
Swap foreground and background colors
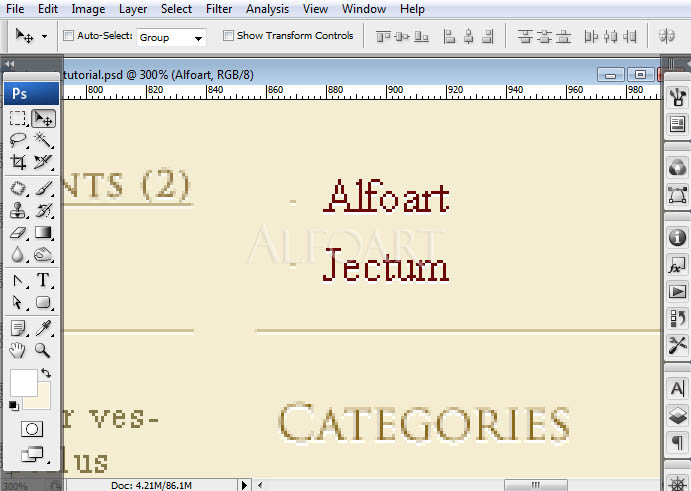46,373
